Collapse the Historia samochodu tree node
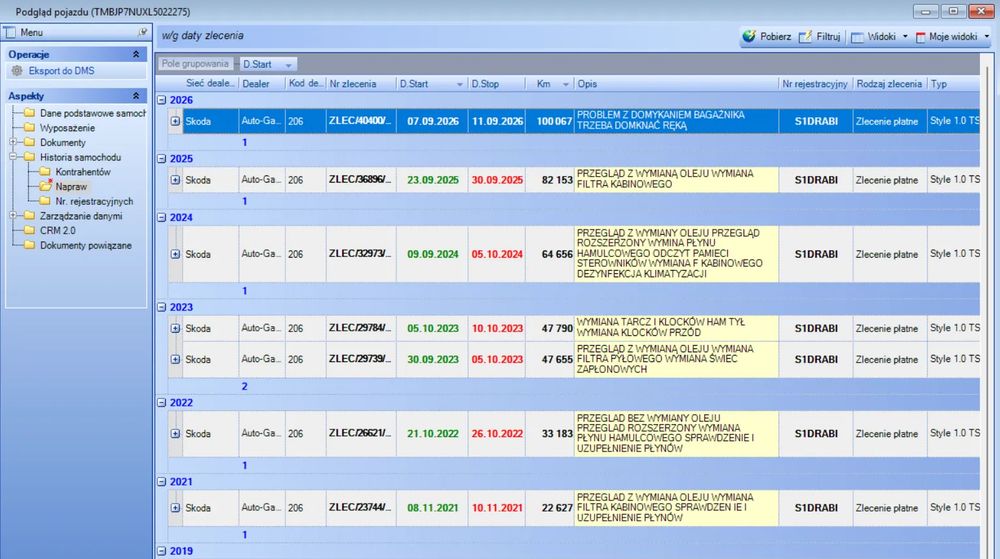Viewport: 1000px width, 559px height. click(x=13, y=157)
